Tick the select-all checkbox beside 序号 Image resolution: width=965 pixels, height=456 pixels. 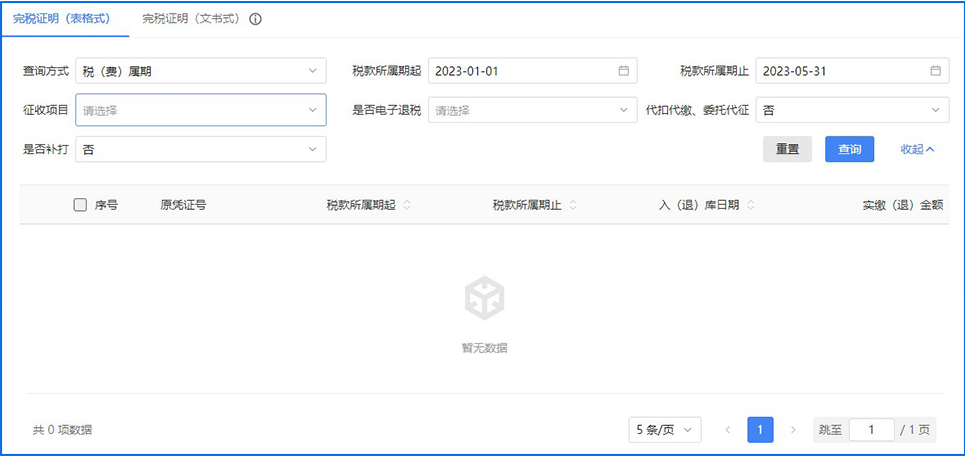point(80,205)
